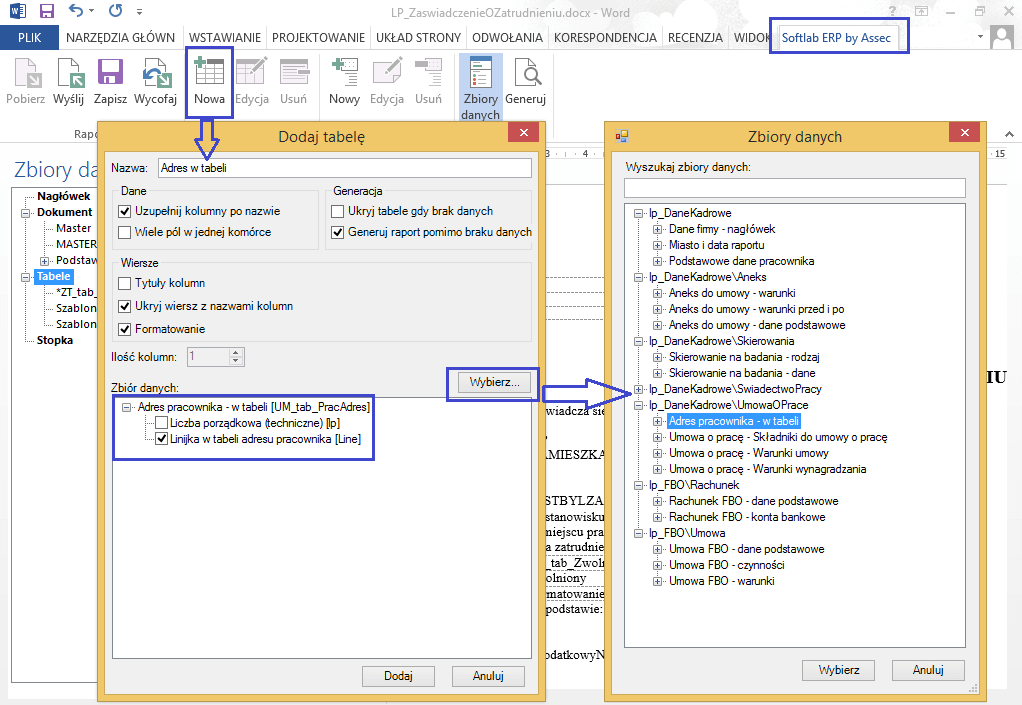Image resolution: width=1022 pixels, height=705 pixels.
Task: Click Anuluj in Zbiory danych dialog
Action: pos(928,670)
